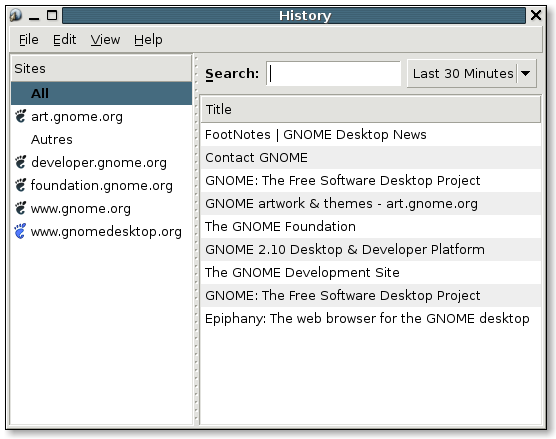Select The GNOME Development Site row
This screenshot has height=439, width=556.
371,272
